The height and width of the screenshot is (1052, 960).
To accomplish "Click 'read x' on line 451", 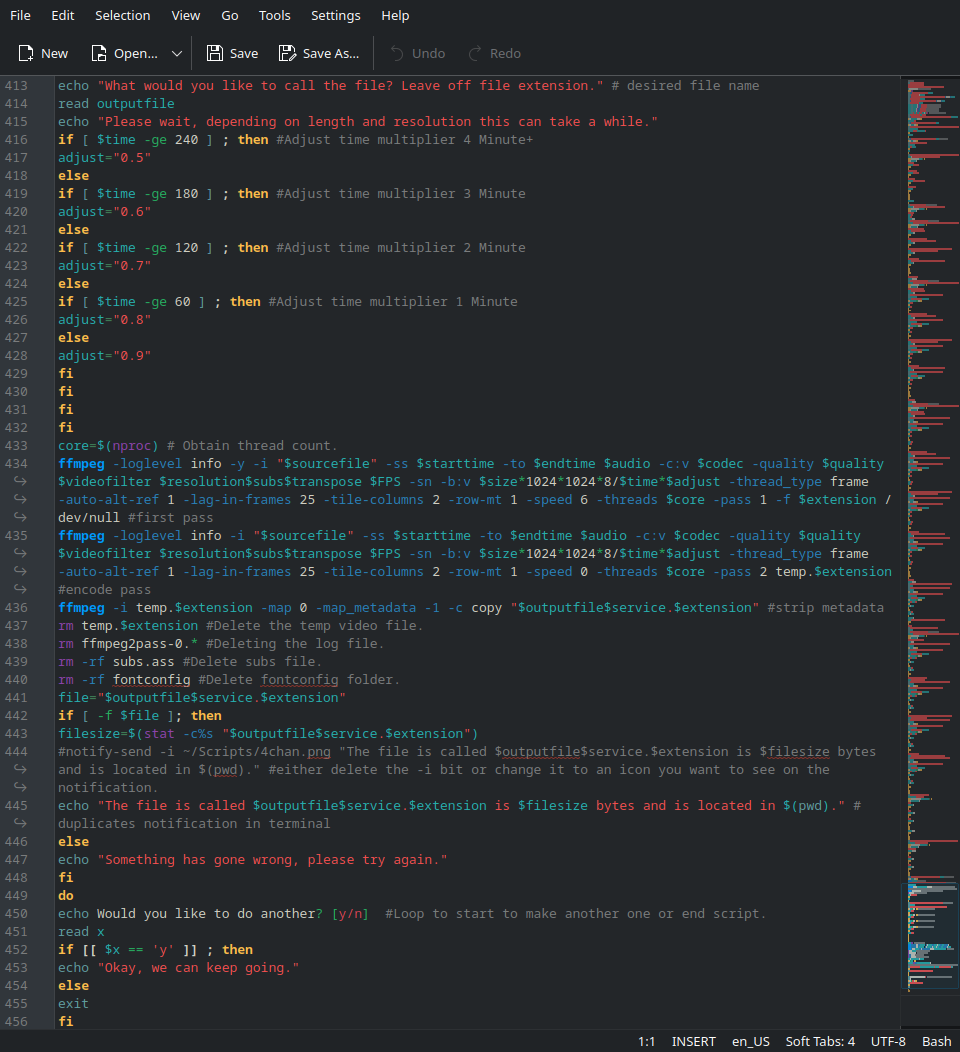I will point(81,931).
